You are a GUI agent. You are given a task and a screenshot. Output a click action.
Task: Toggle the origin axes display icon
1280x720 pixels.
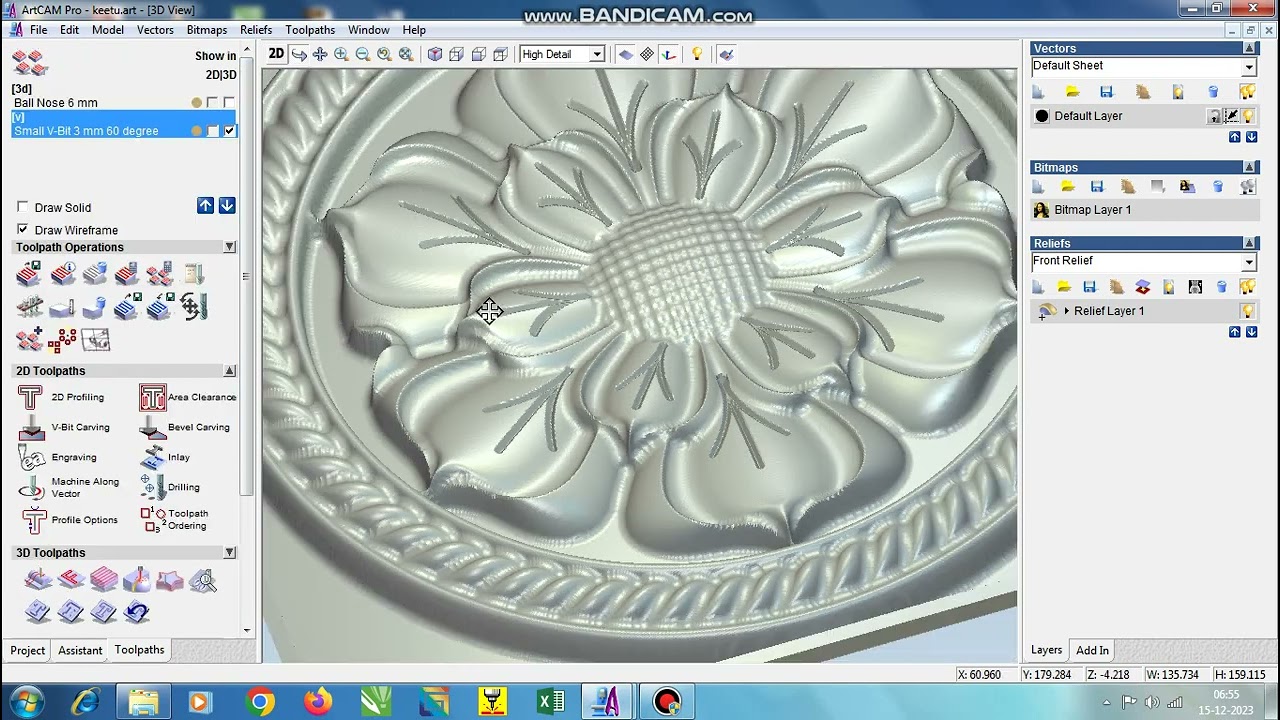point(669,54)
